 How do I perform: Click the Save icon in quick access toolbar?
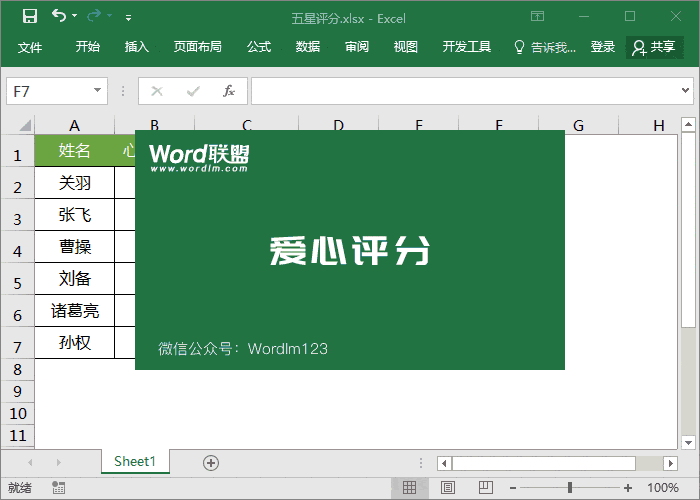[29, 16]
